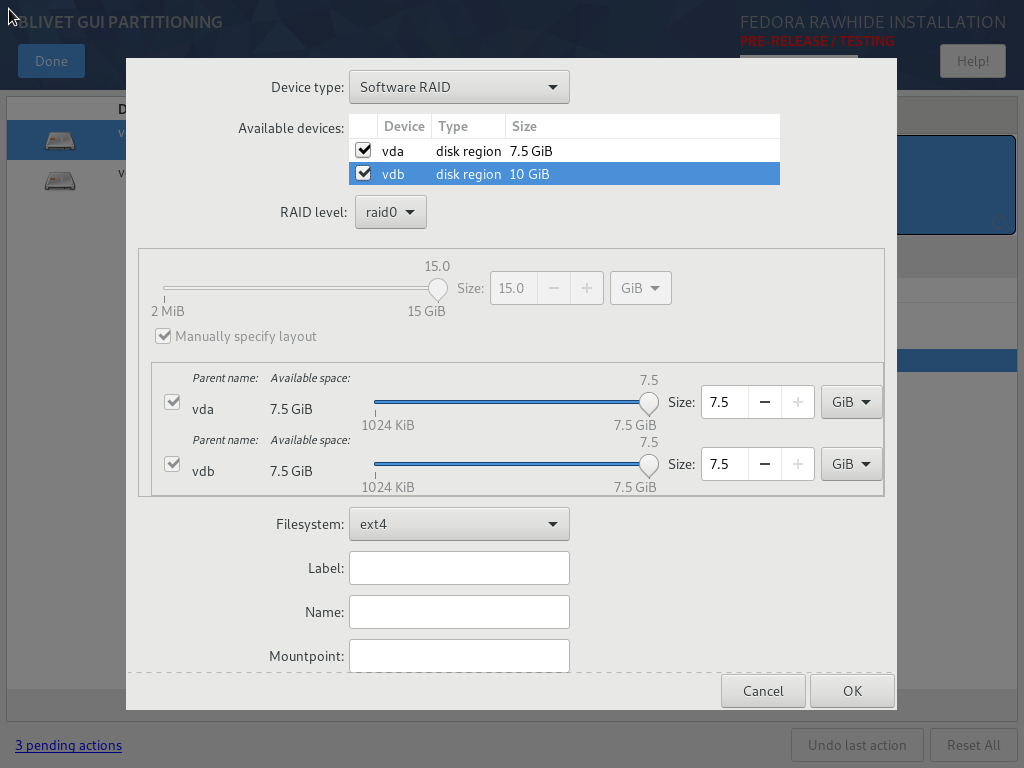Decrease vdb size with minus button

[765, 464]
